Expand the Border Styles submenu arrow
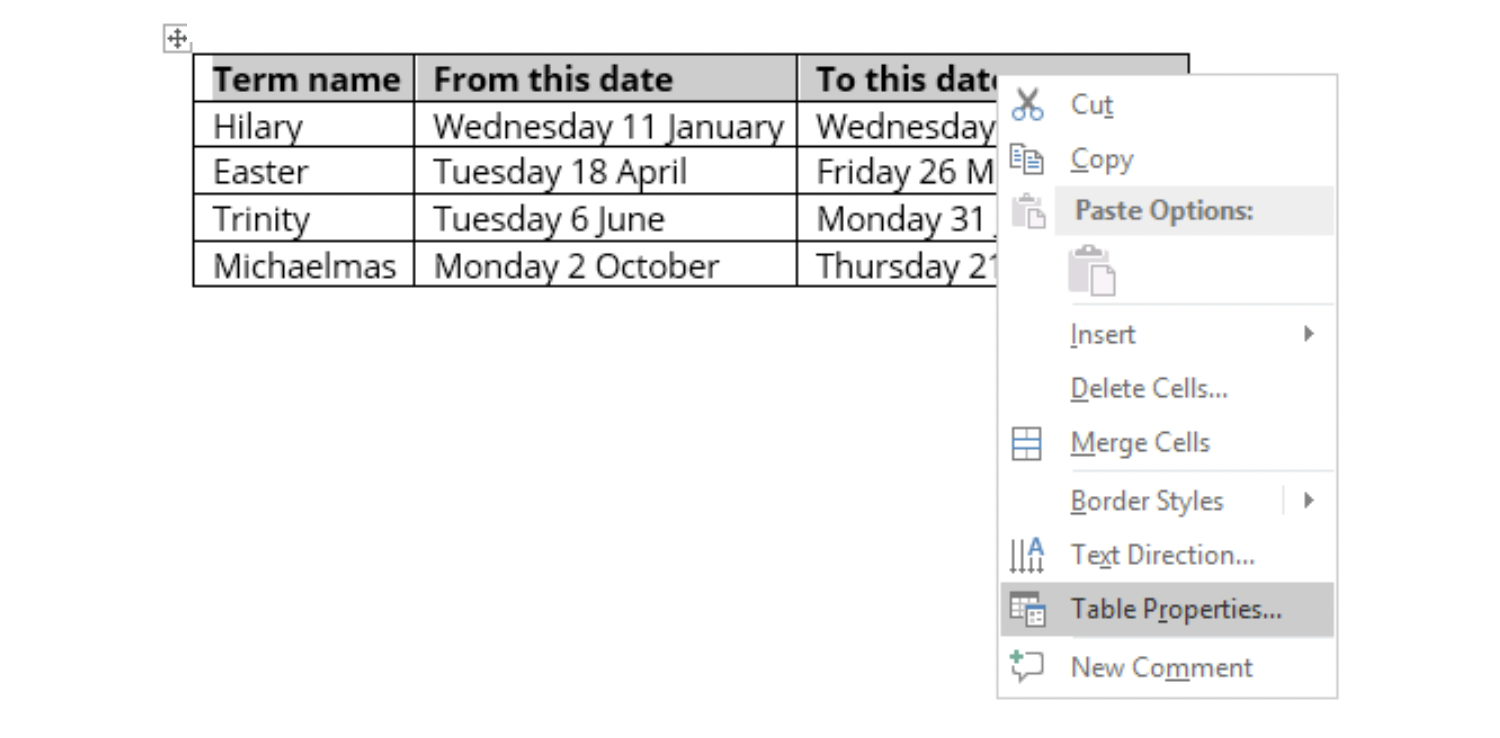The height and width of the screenshot is (738, 1500). point(1309,500)
